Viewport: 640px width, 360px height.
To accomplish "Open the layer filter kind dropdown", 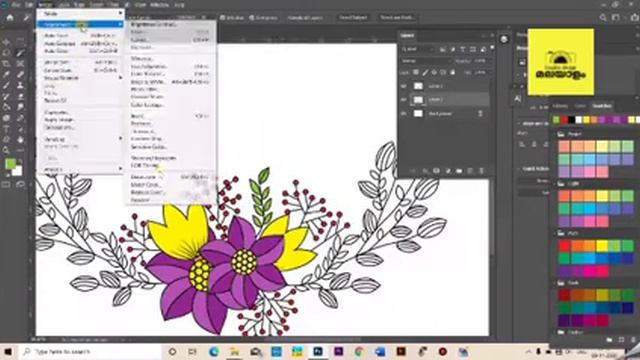I will coord(419,49).
